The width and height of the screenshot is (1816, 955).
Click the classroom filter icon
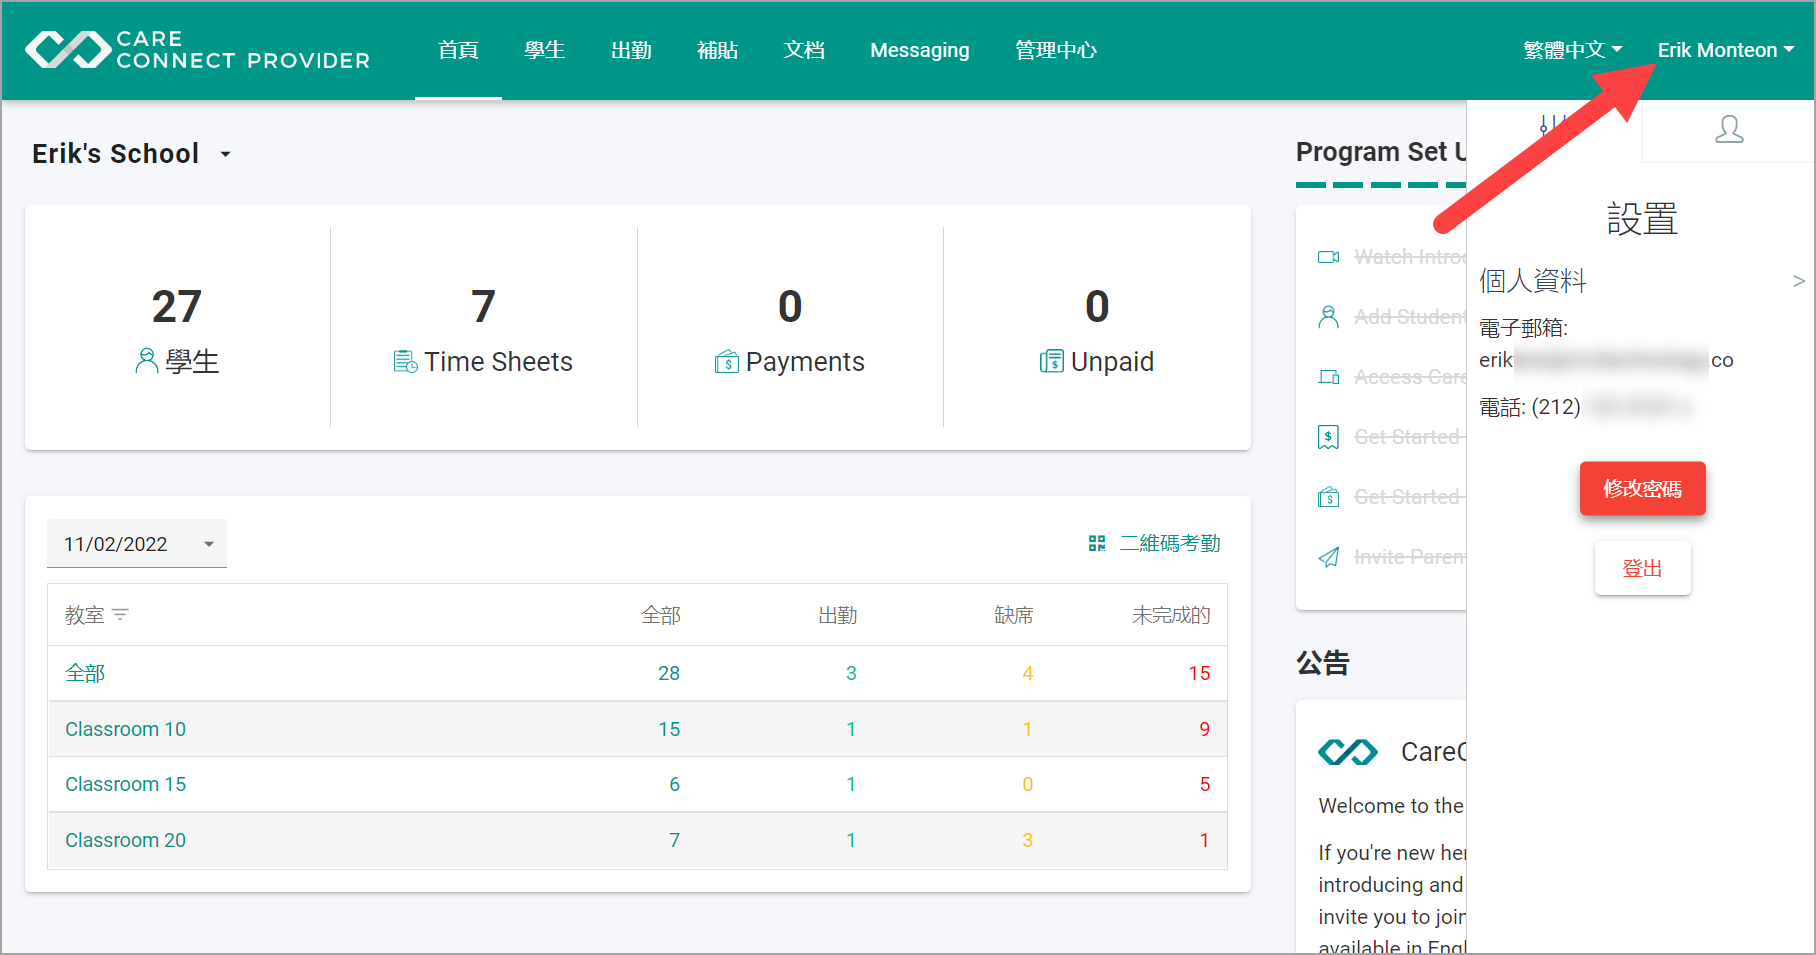pos(121,615)
